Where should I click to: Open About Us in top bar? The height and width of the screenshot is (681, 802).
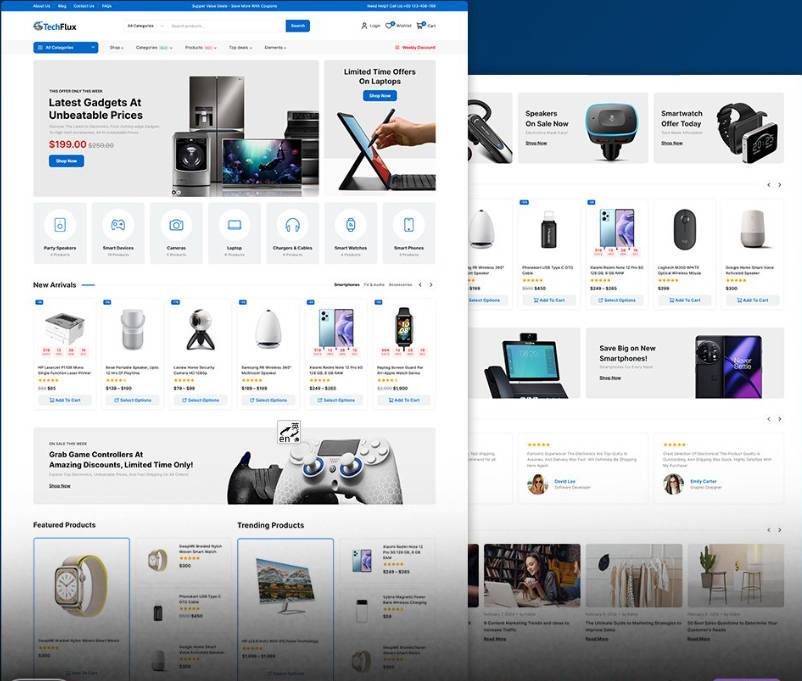[41, 6]
